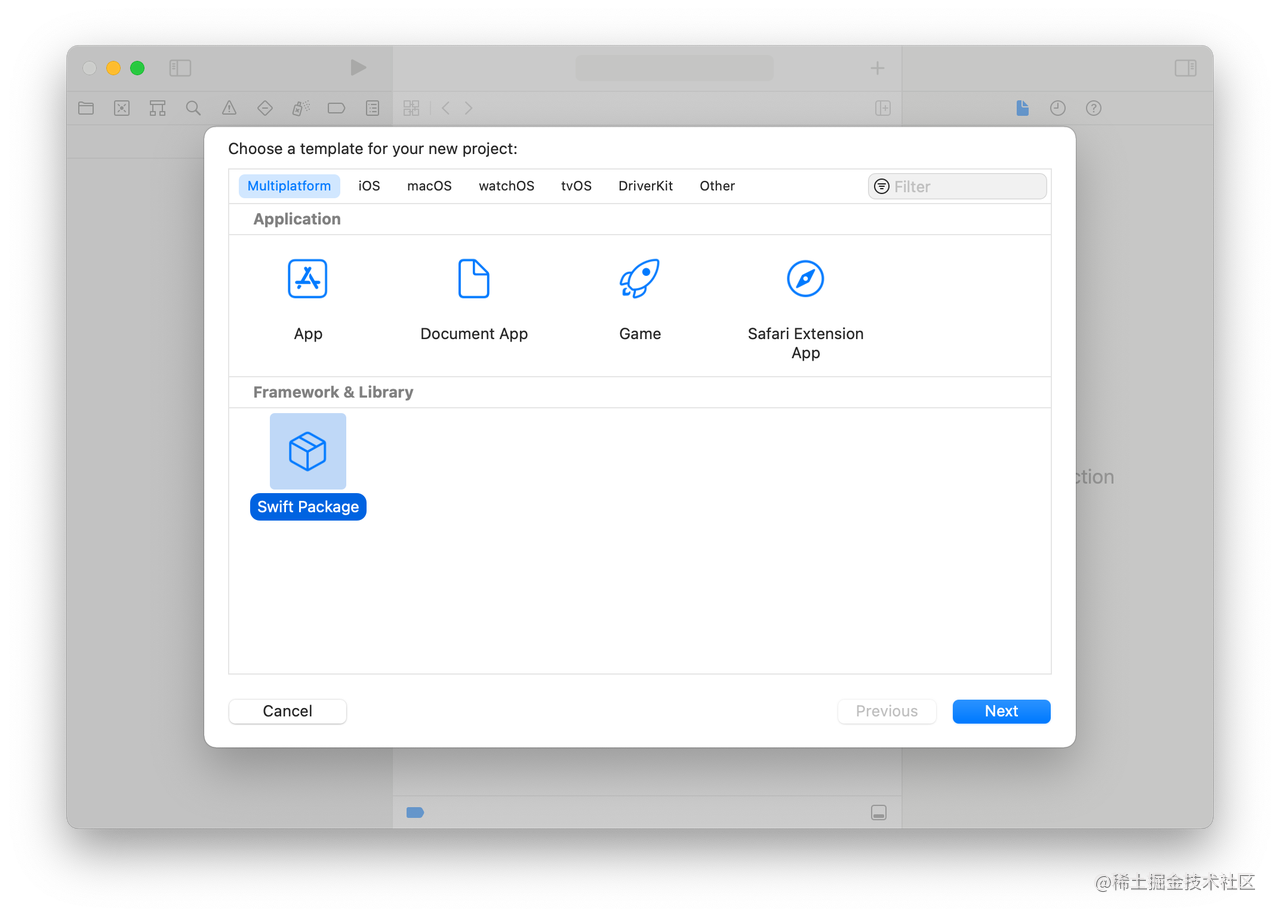Switch to the watchOS tab

point(506,186)
